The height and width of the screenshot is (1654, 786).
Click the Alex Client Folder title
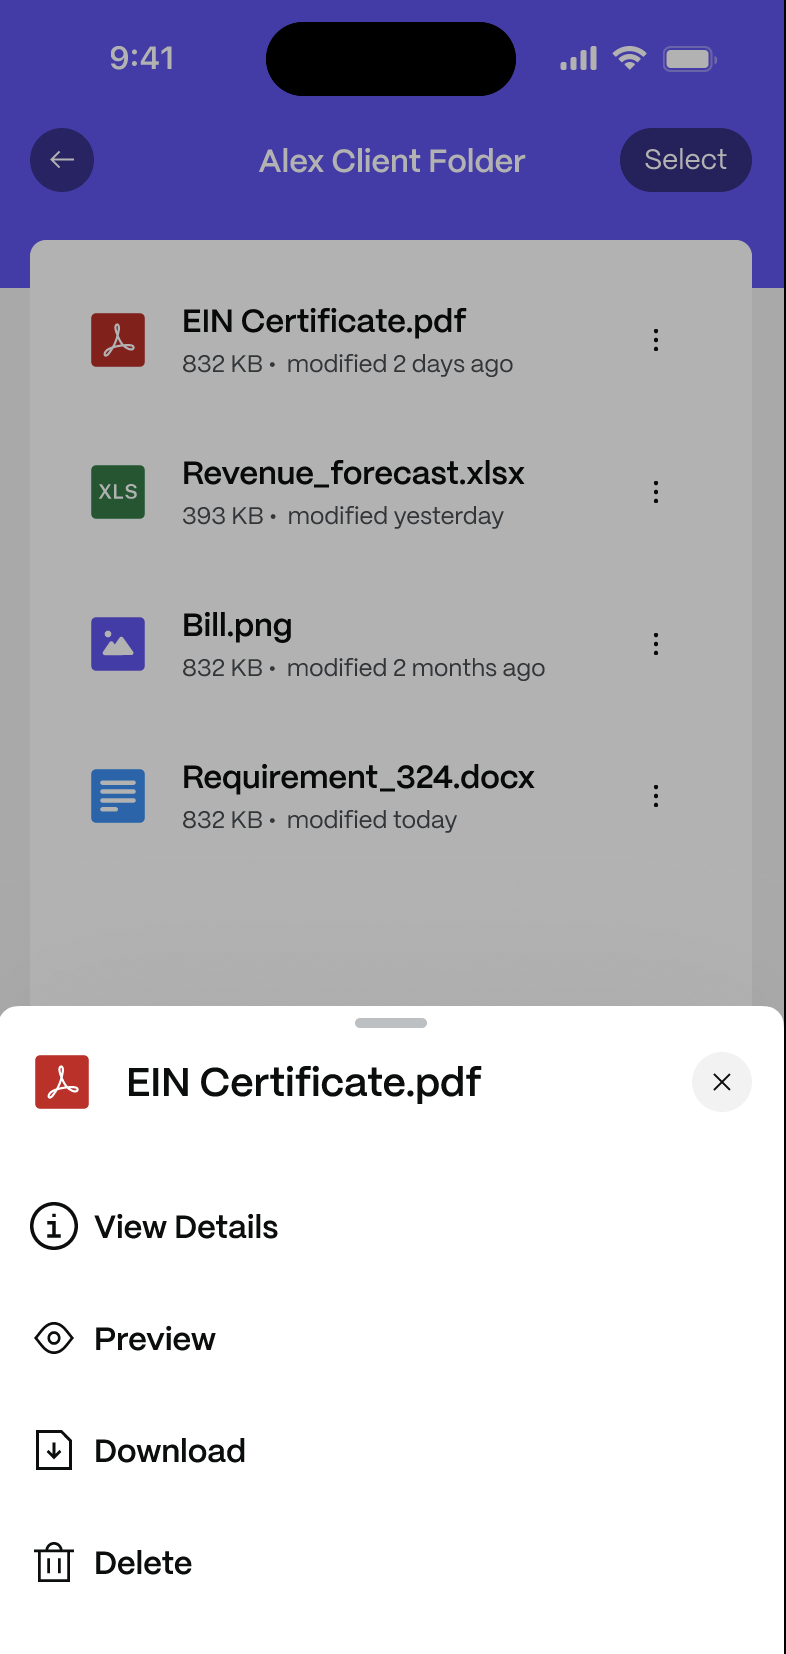392,161
